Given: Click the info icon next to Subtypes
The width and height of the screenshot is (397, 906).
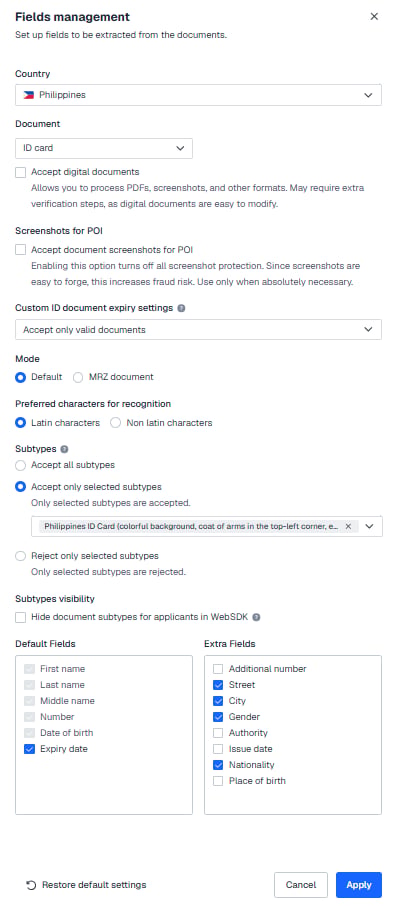Looking at the screenshot, I should point(64,449).
